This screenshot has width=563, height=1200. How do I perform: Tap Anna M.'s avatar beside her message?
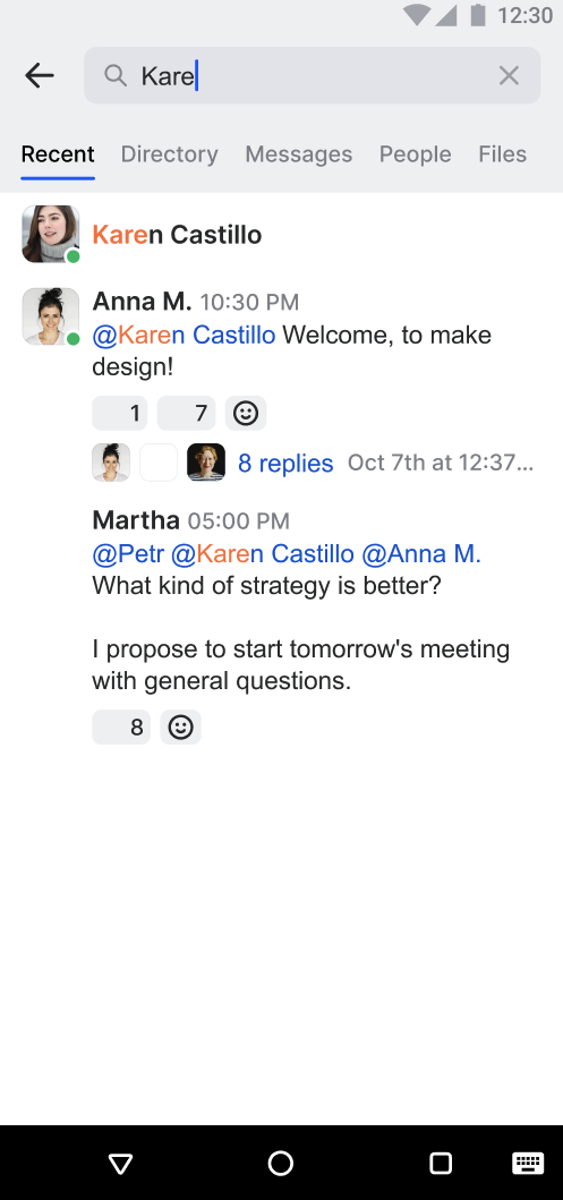click(51, 317)
